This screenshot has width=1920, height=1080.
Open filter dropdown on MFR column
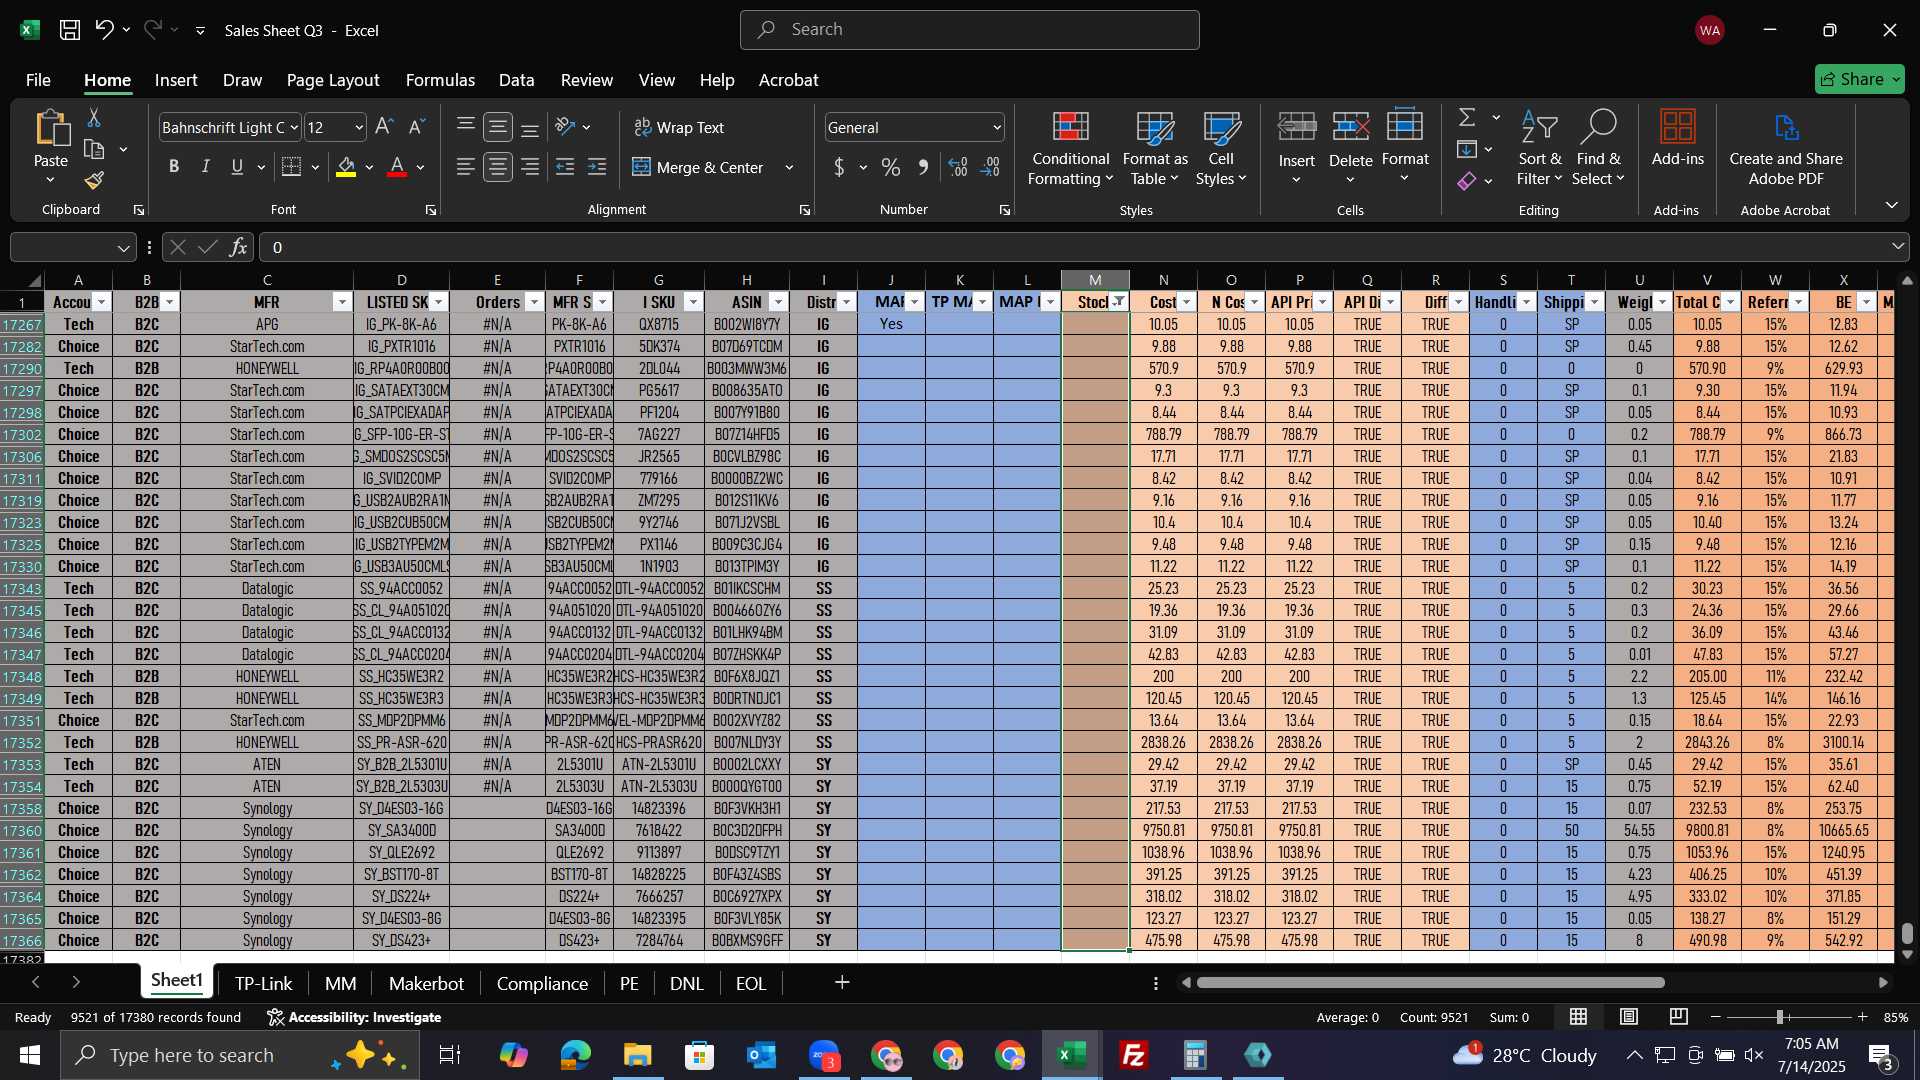click(342, 302)
